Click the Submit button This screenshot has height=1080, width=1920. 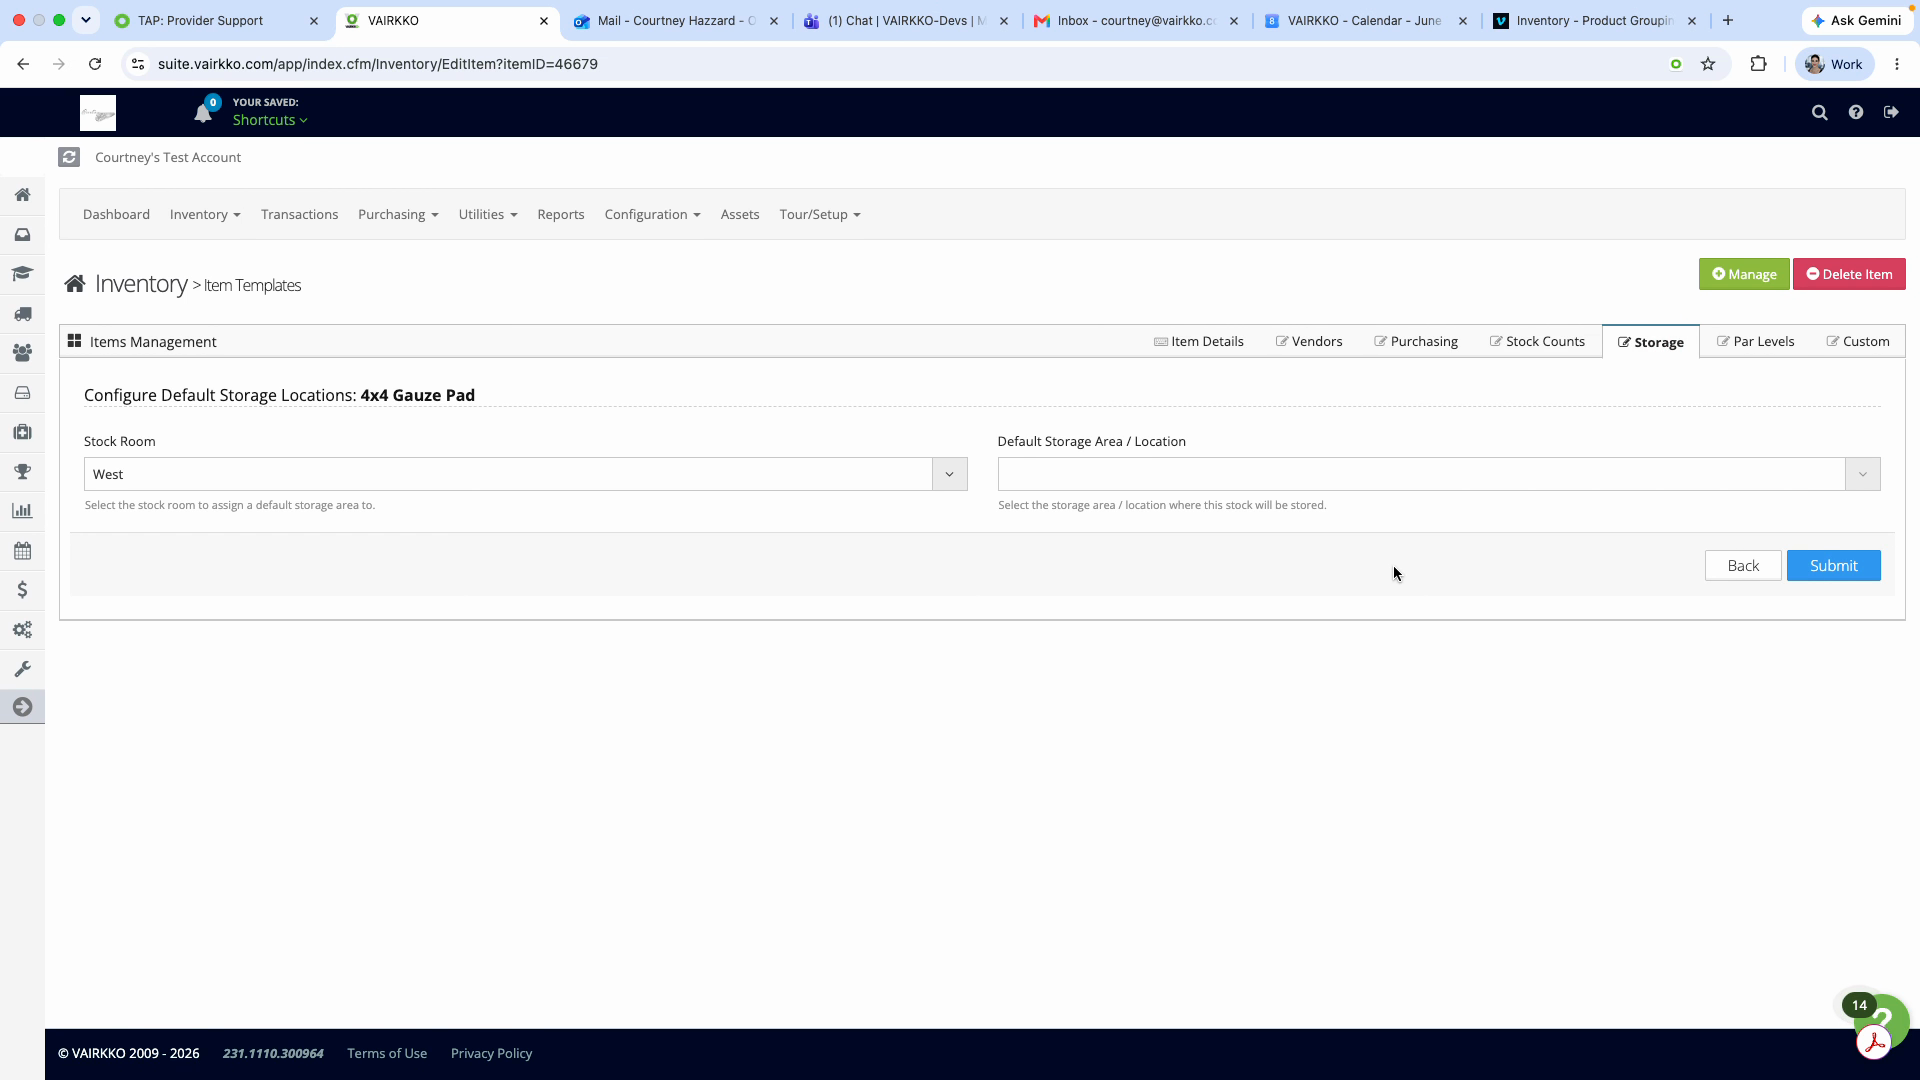click(x=1833, y=565)
